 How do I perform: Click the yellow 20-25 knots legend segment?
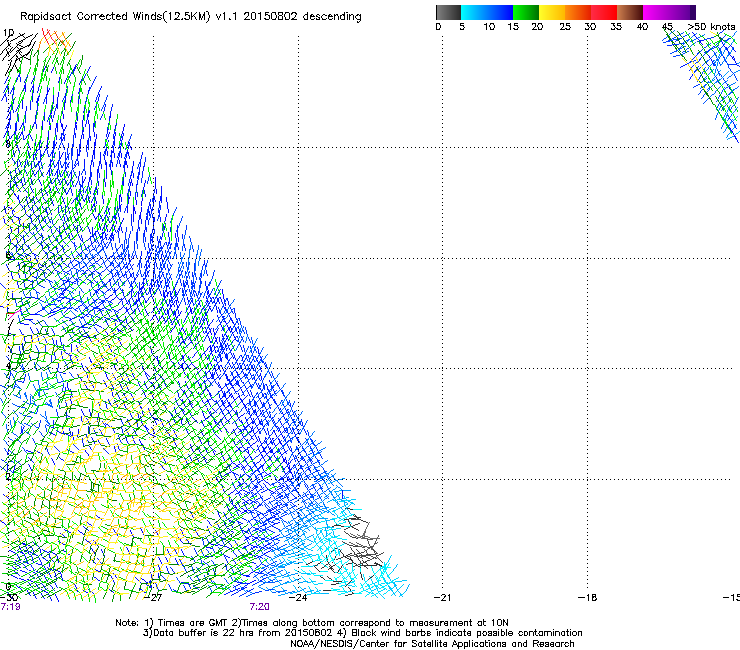click(x=552, y=12)
